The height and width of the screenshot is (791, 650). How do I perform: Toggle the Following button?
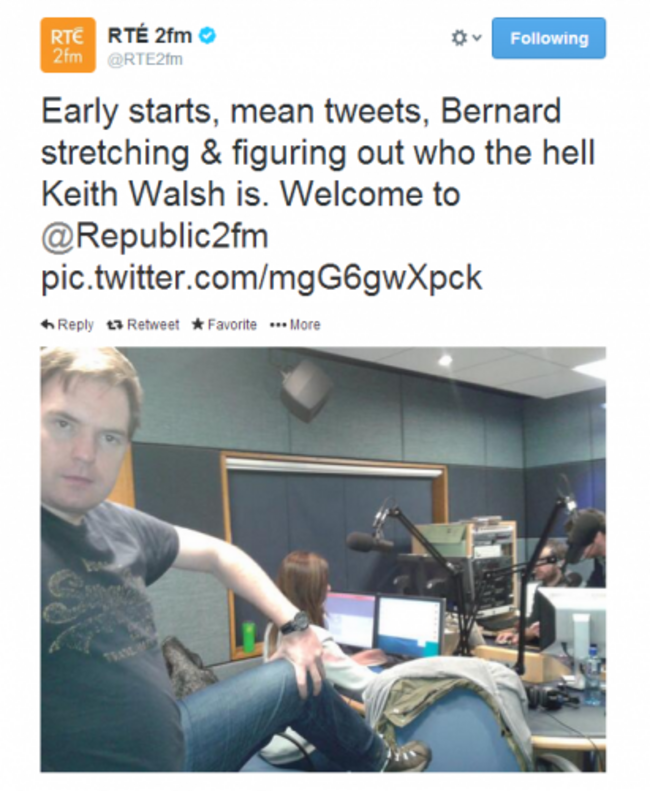tap(549, 38)
